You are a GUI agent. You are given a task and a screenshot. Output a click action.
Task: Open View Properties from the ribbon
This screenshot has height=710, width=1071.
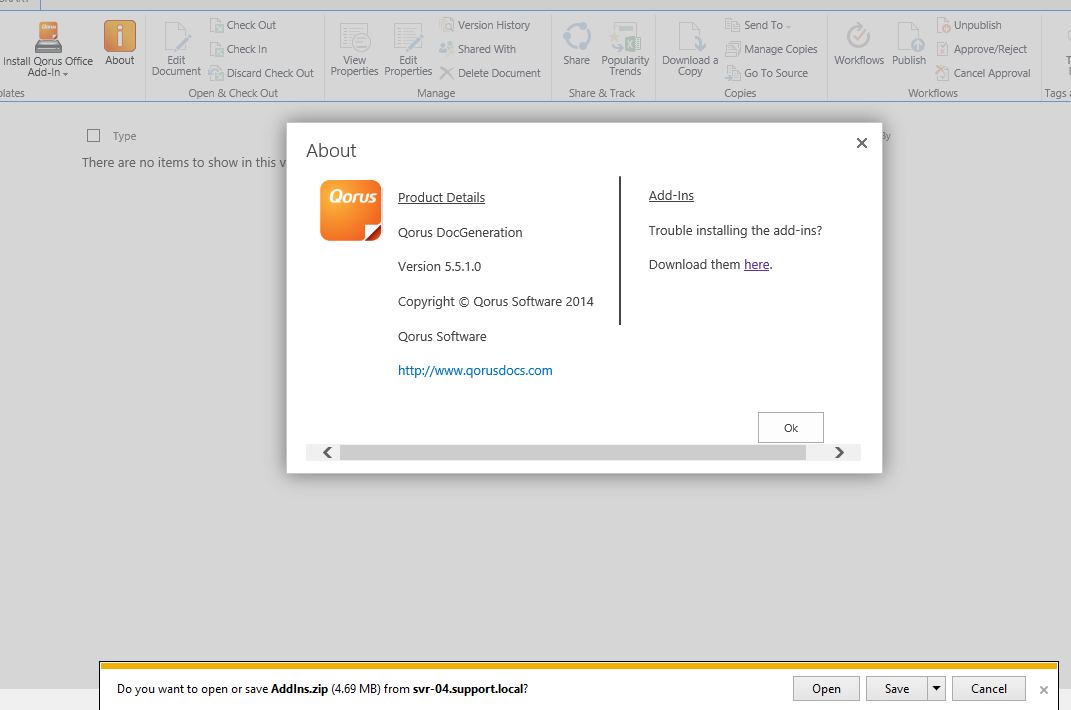click(x=354, y=49)
